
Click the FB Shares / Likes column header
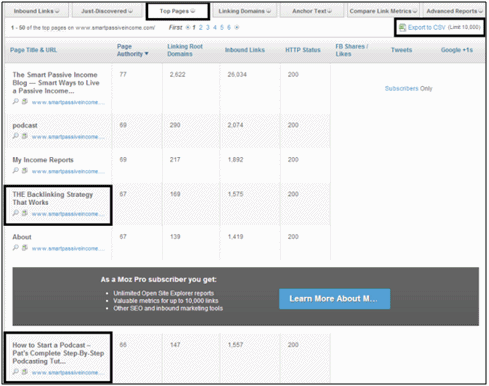click(352, 50)
